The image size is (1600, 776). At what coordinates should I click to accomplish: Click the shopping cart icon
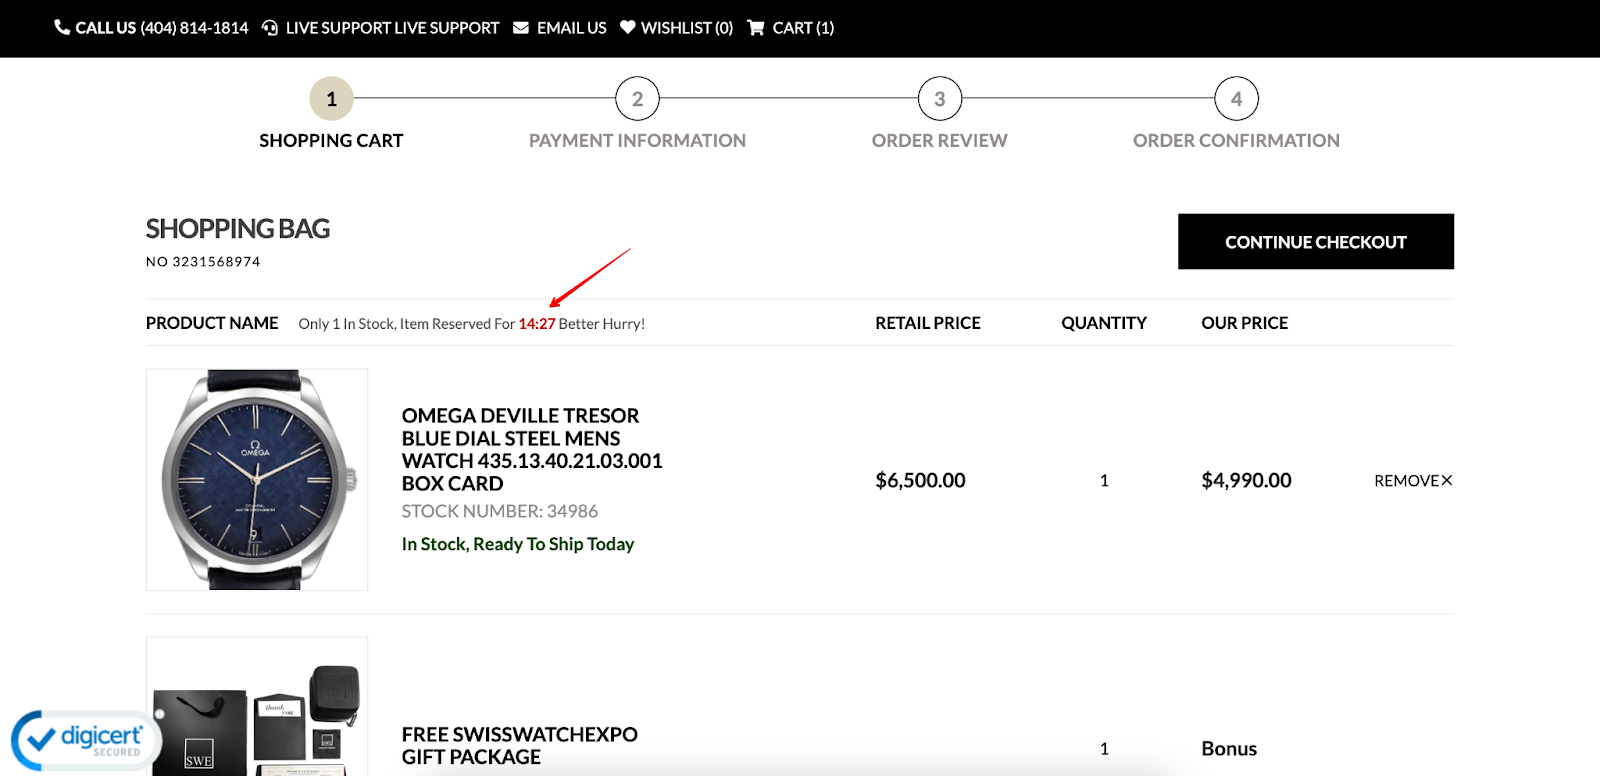[x=756, y=28]
